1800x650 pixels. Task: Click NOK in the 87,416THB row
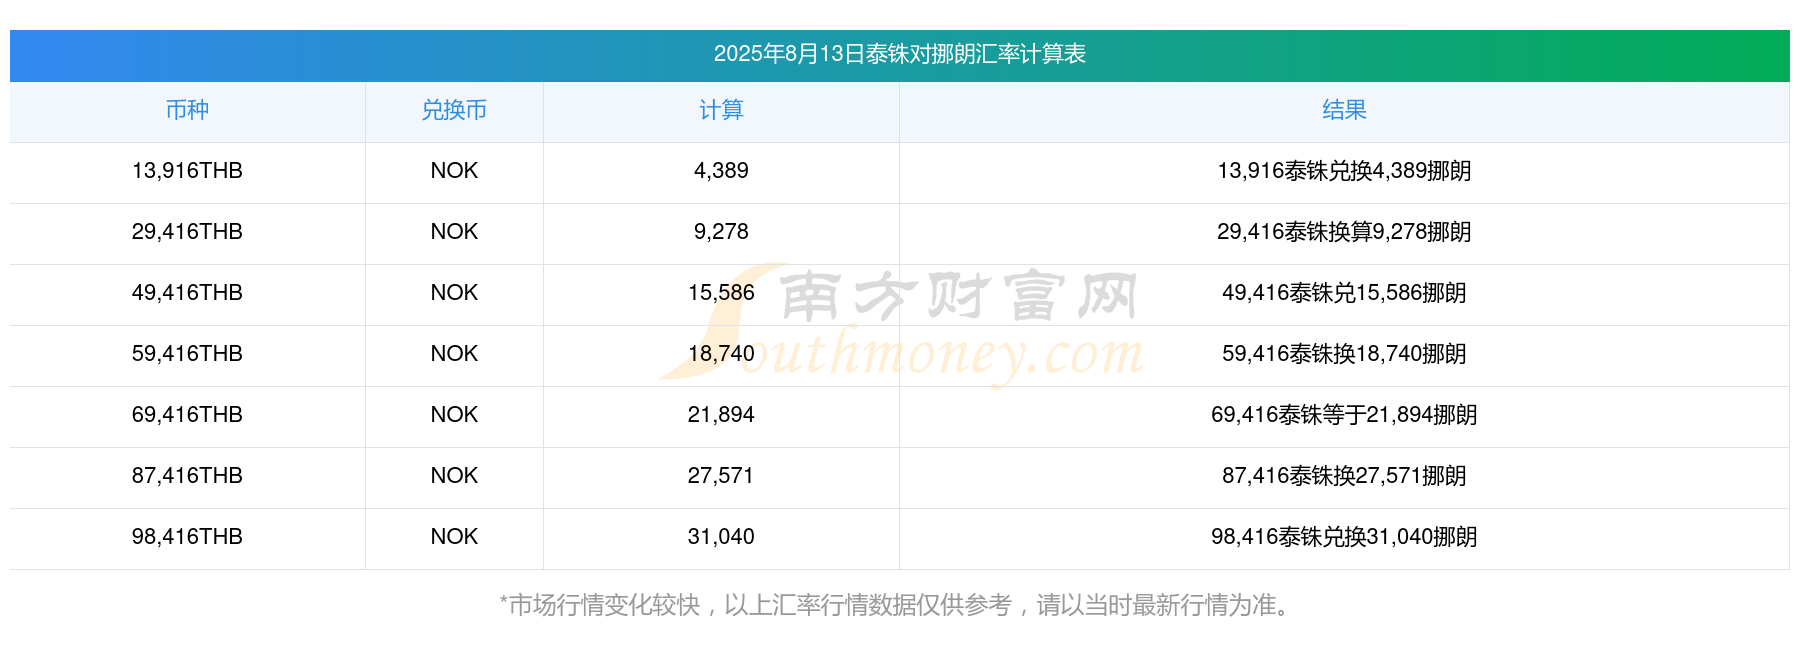(454, 476)
